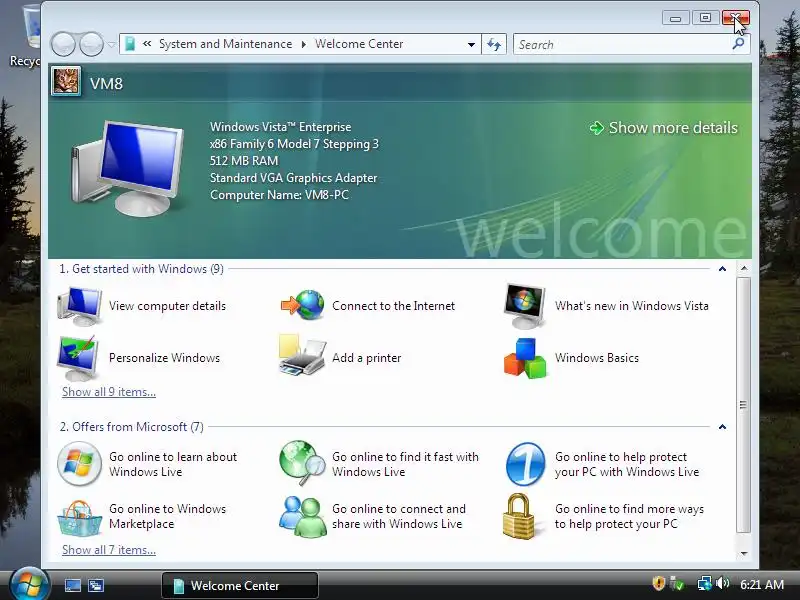800x600 pixels.
Task: Click the Windows Live learn about icon
Action: [79, 464]
